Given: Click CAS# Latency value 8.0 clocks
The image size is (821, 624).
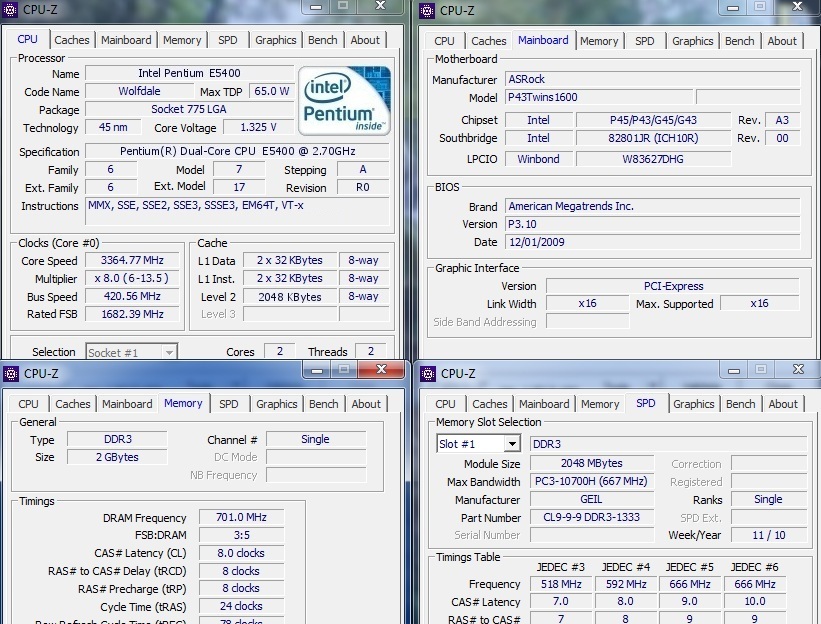Looking at the screenshot, I should click(x=241, y=553).
